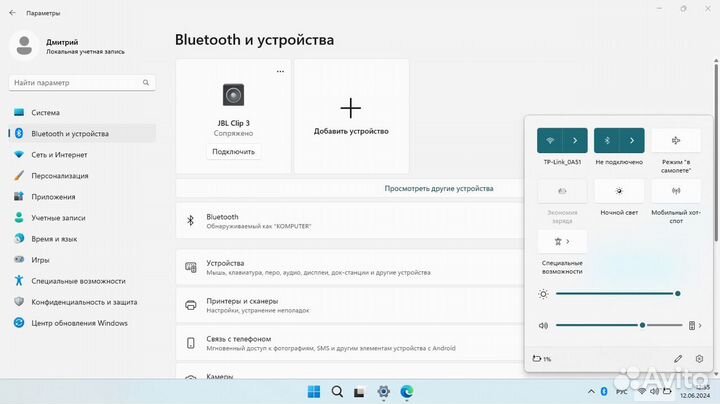Edit quick settings with the pencil icon
This screenshot has height=404, width=720.
pos(678,359)
